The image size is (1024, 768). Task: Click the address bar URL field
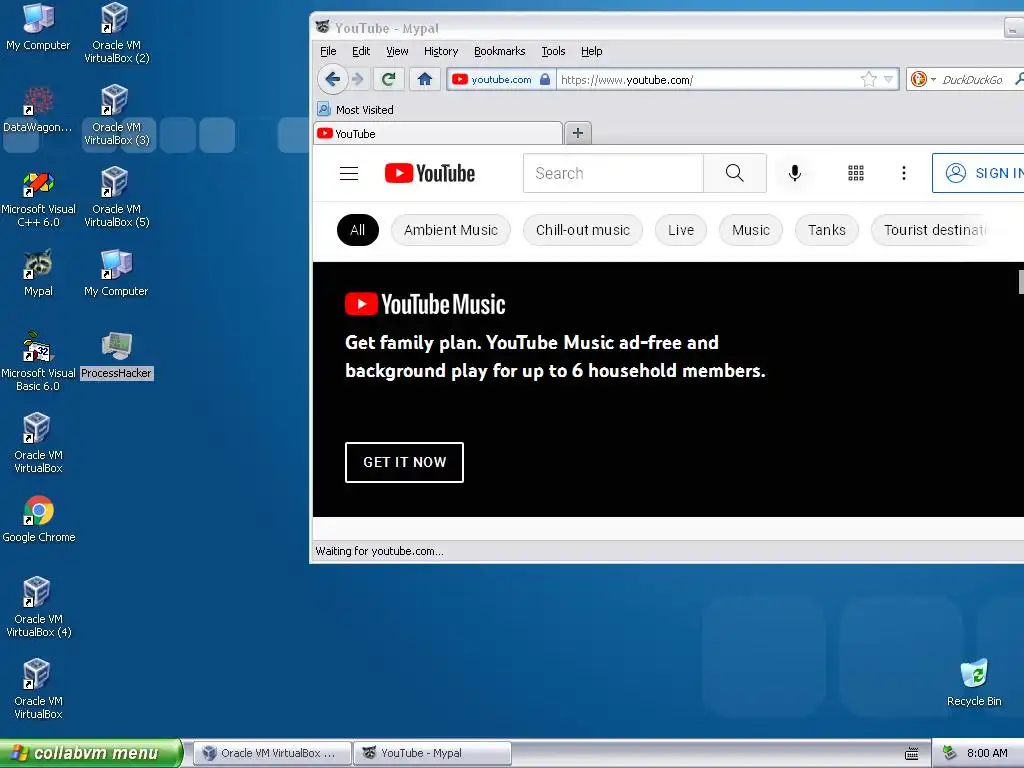point(709,80)
